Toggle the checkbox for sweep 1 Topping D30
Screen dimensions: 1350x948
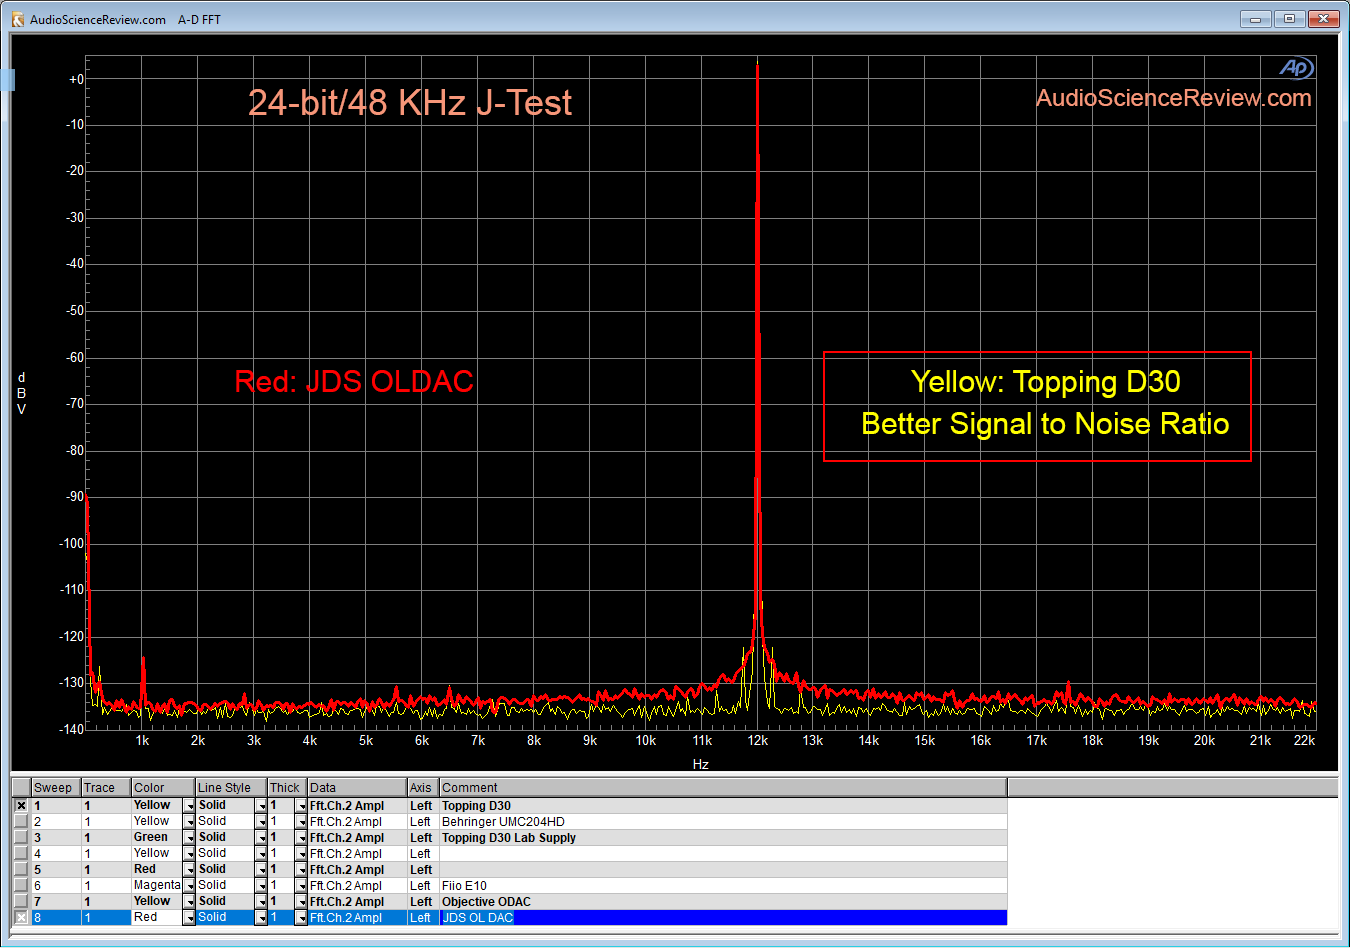(21, 805)
